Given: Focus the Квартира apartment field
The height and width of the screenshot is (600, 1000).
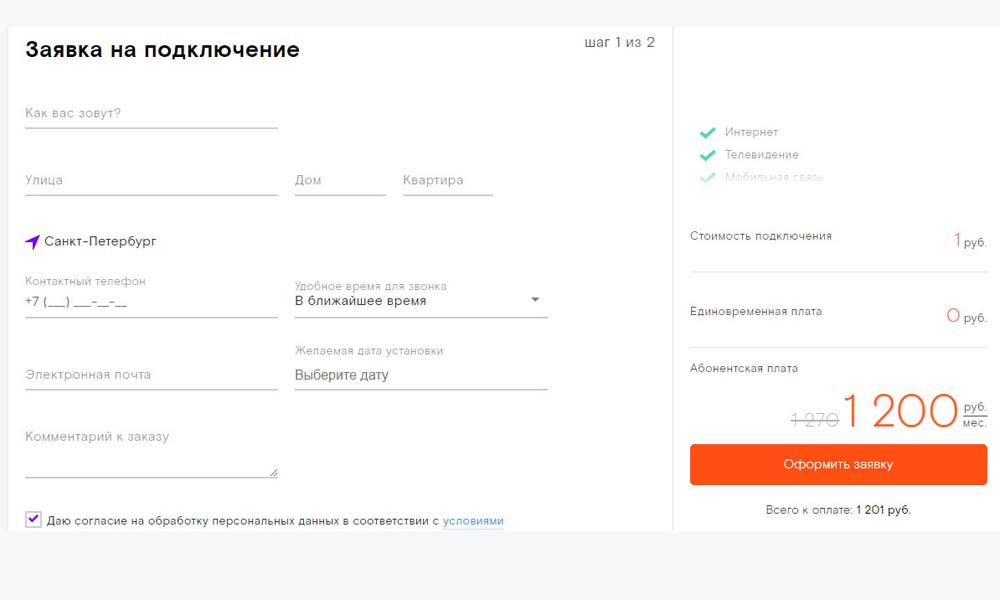Looking at the screenshot, I should (x=447, y=181).
